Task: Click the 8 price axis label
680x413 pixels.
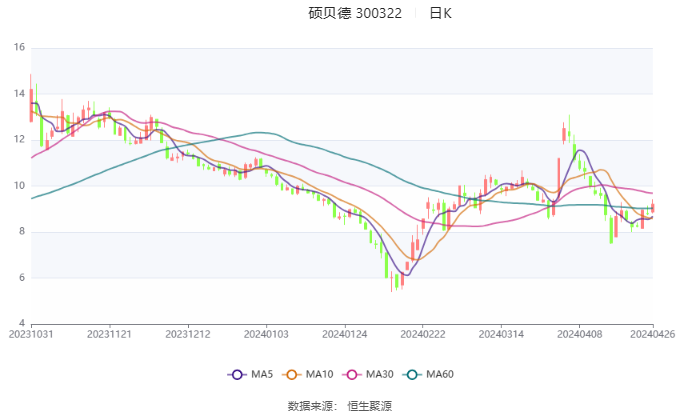Action: 22,232
